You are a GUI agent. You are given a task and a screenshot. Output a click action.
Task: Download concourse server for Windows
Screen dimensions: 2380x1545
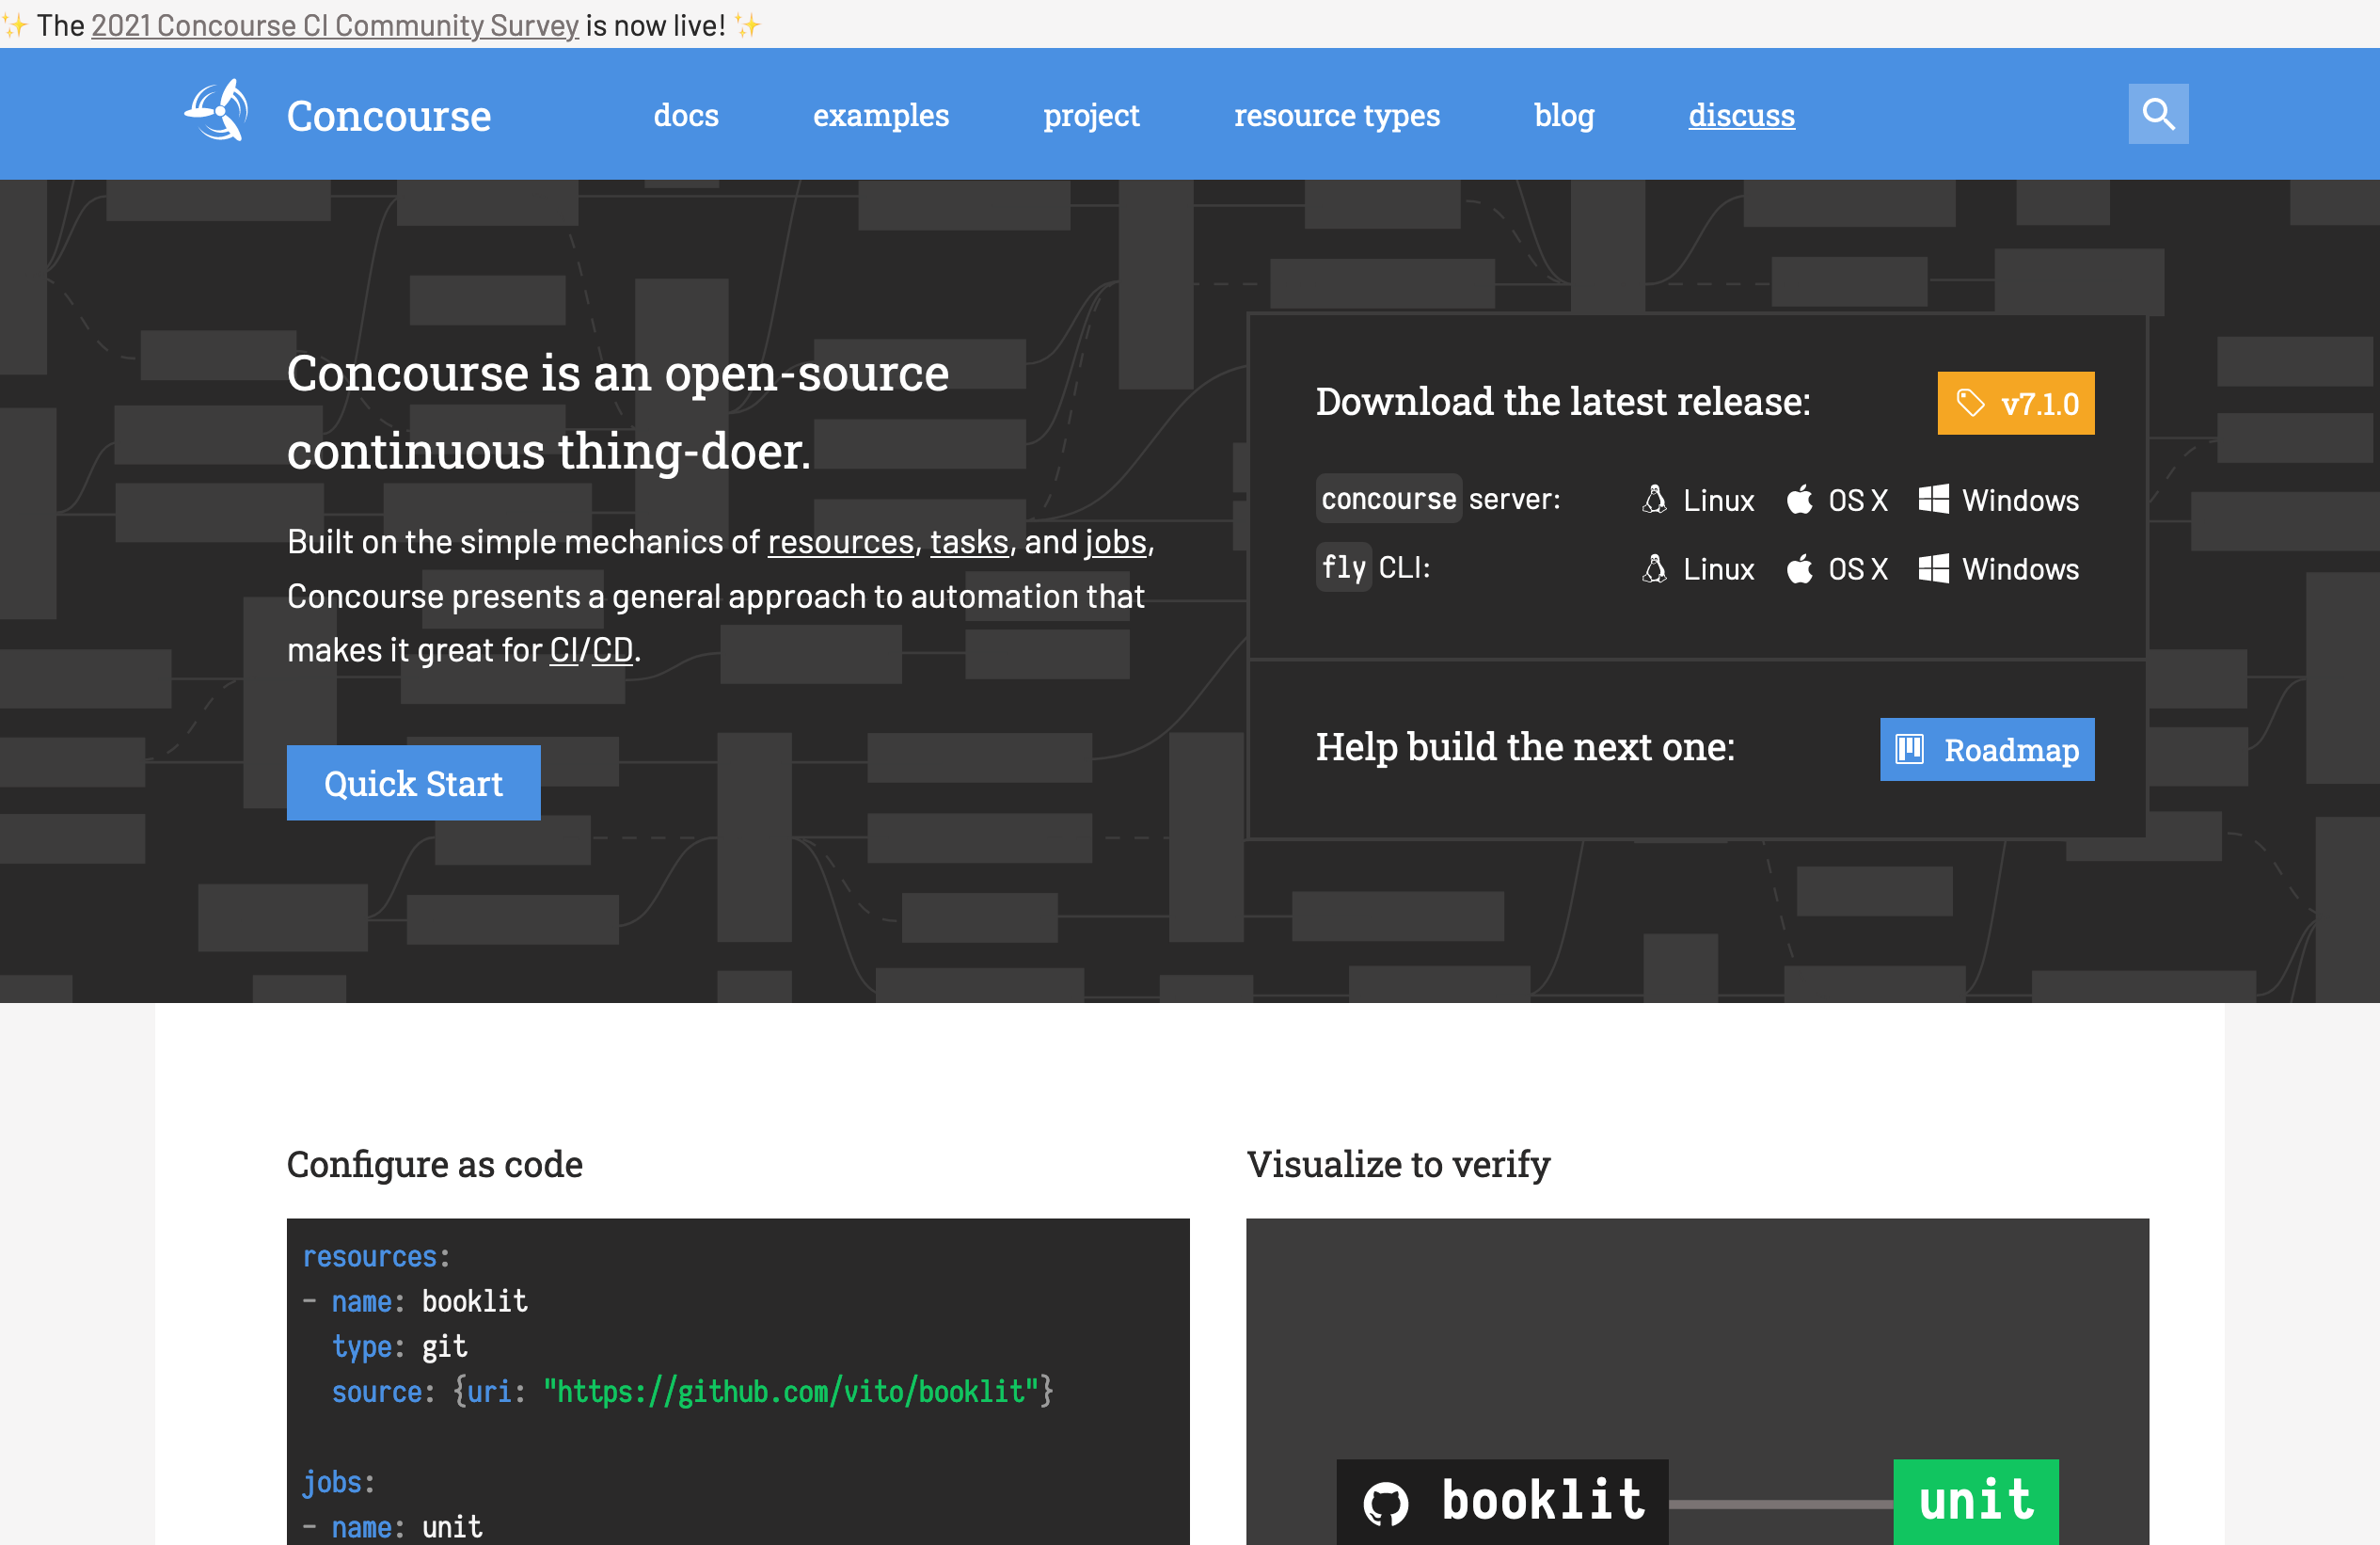point(1998,500)
